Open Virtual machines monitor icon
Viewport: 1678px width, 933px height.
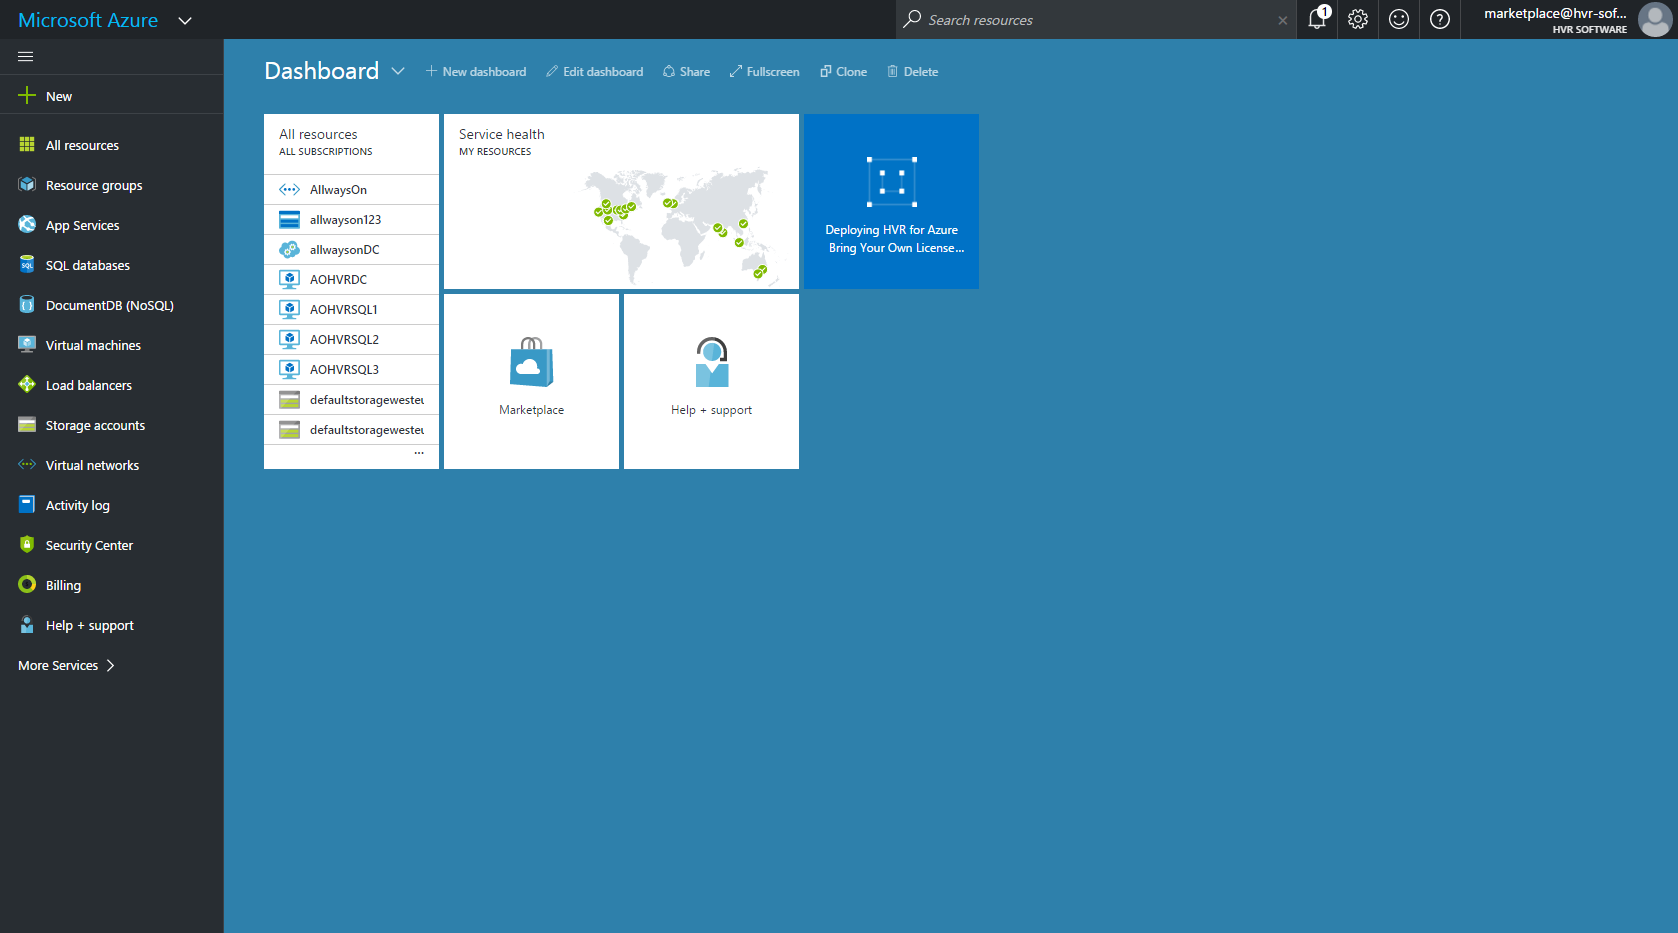tap(27, 345)
